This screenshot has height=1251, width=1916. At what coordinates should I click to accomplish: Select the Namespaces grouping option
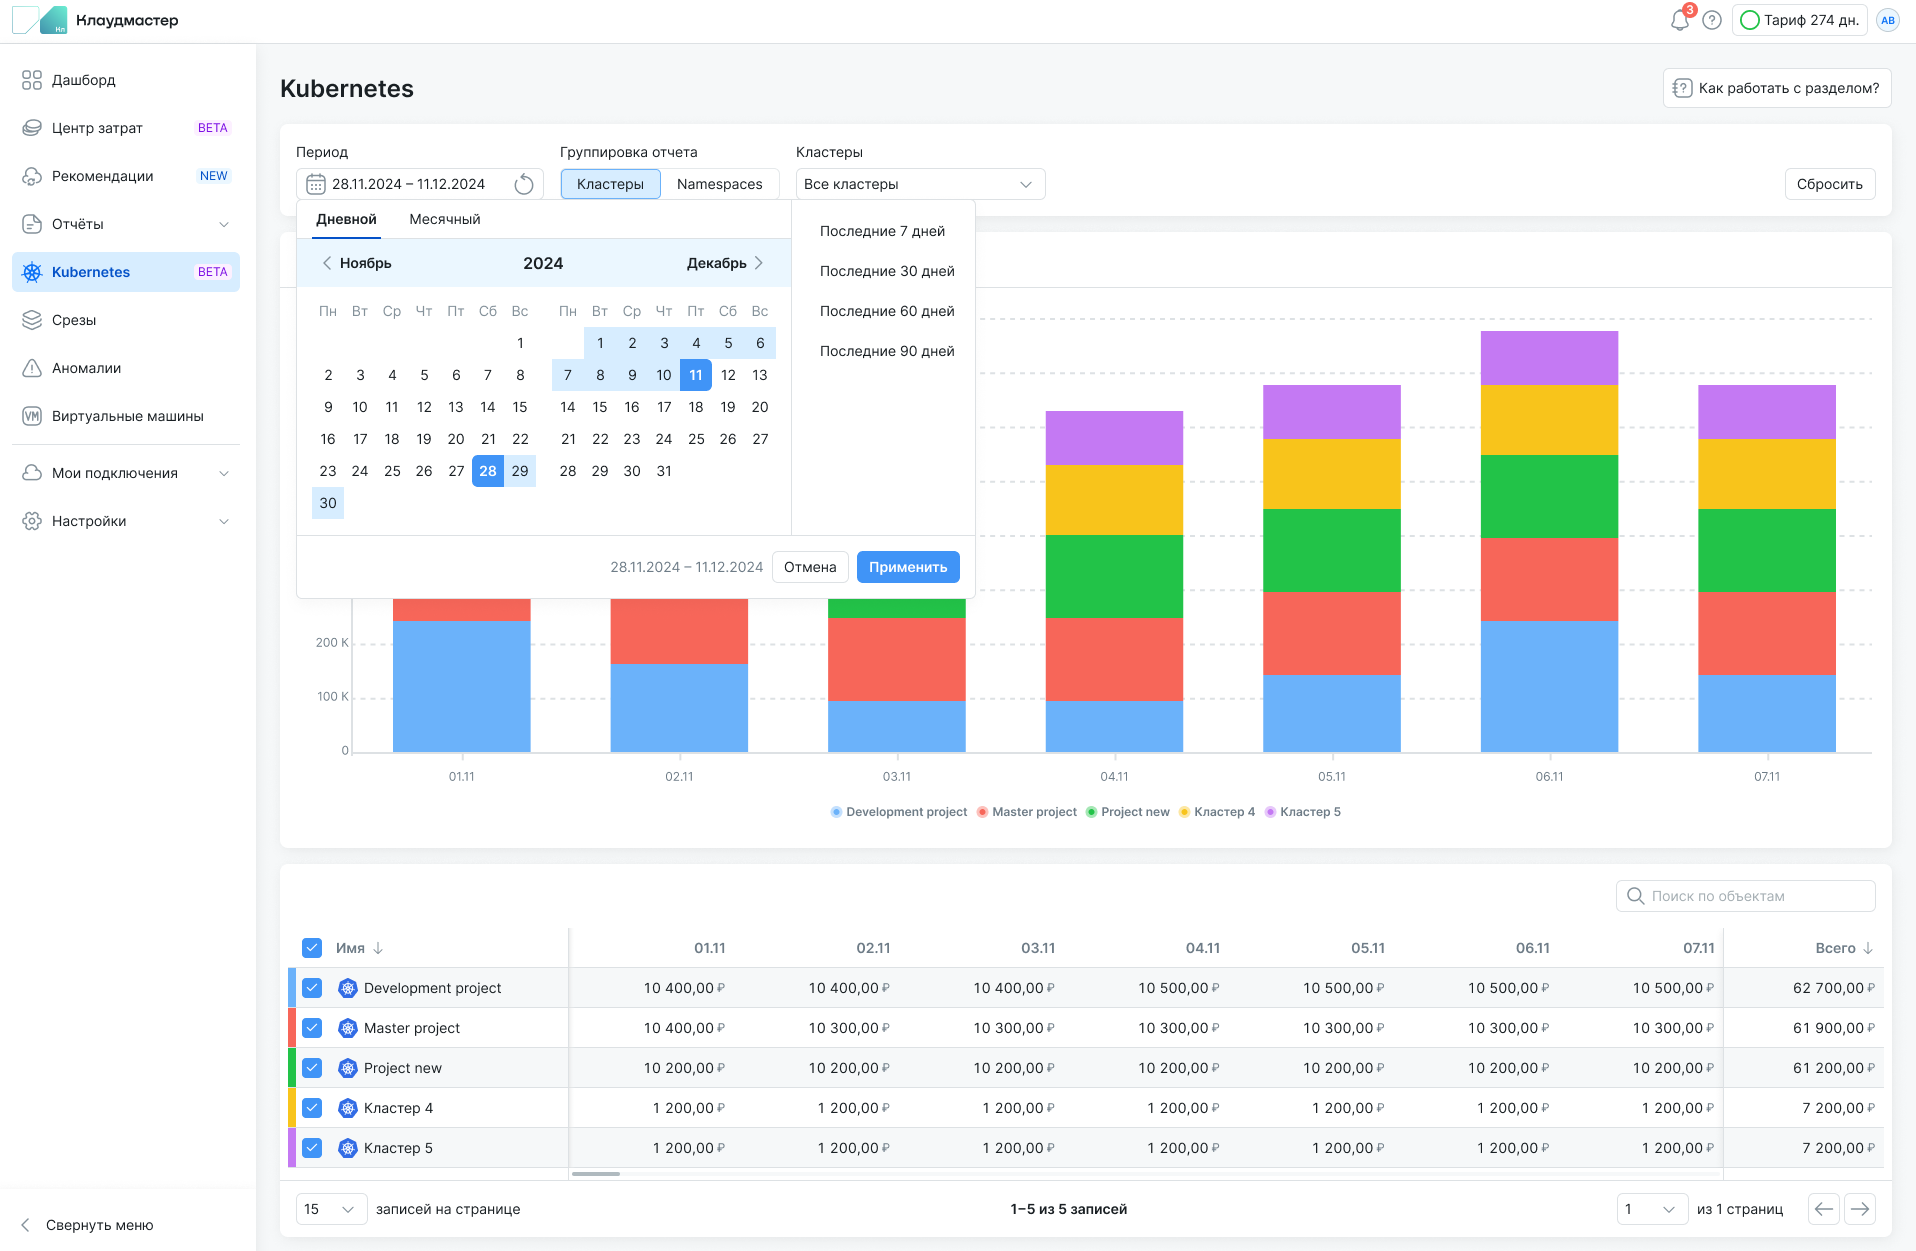[719, 184]
